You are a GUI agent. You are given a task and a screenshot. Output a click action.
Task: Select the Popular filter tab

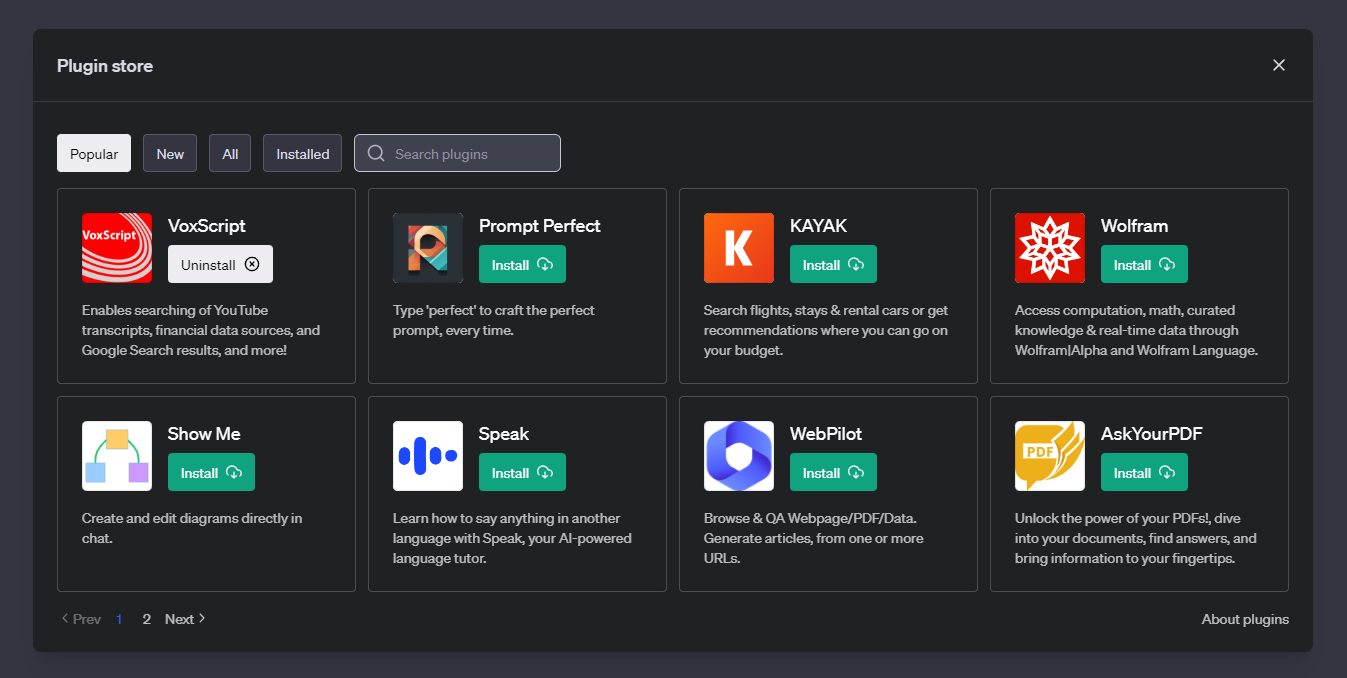pyautogui.click(x=94, y=153)
